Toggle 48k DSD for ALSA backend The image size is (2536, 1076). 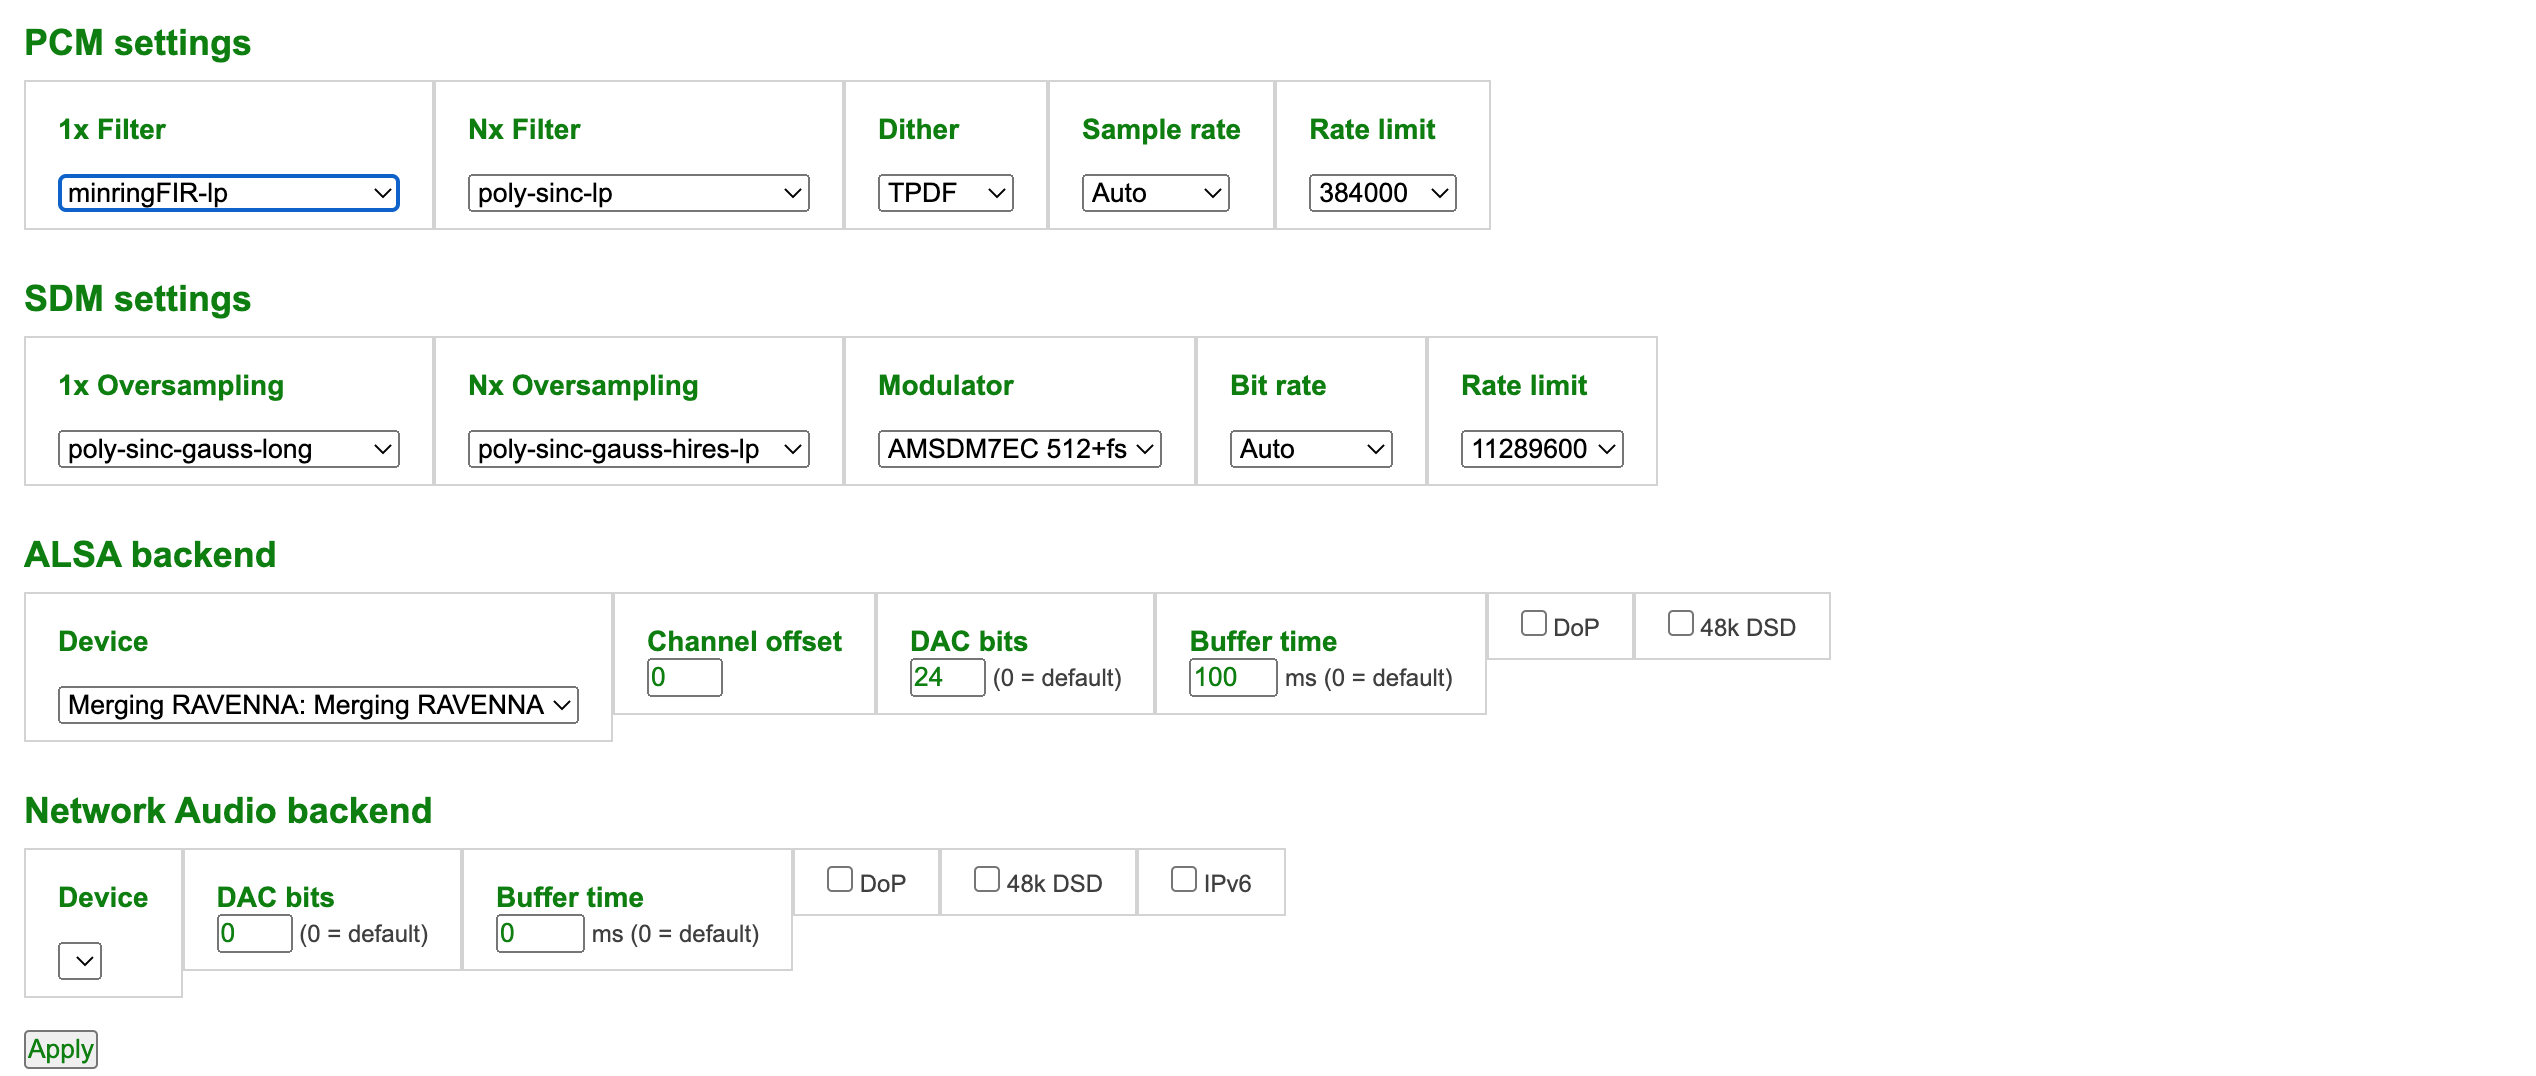[x=1680, y=624]
